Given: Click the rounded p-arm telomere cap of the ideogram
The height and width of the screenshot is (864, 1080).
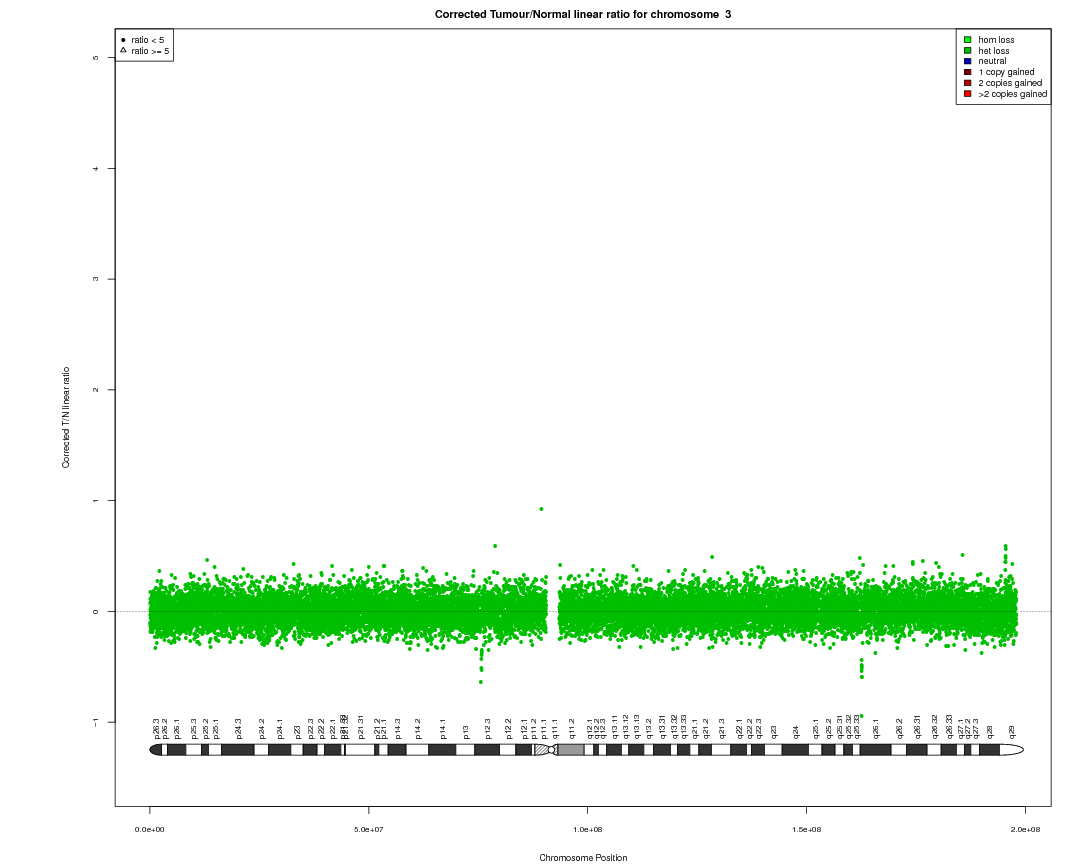Looking at the screenshot, I should point(155,750).
